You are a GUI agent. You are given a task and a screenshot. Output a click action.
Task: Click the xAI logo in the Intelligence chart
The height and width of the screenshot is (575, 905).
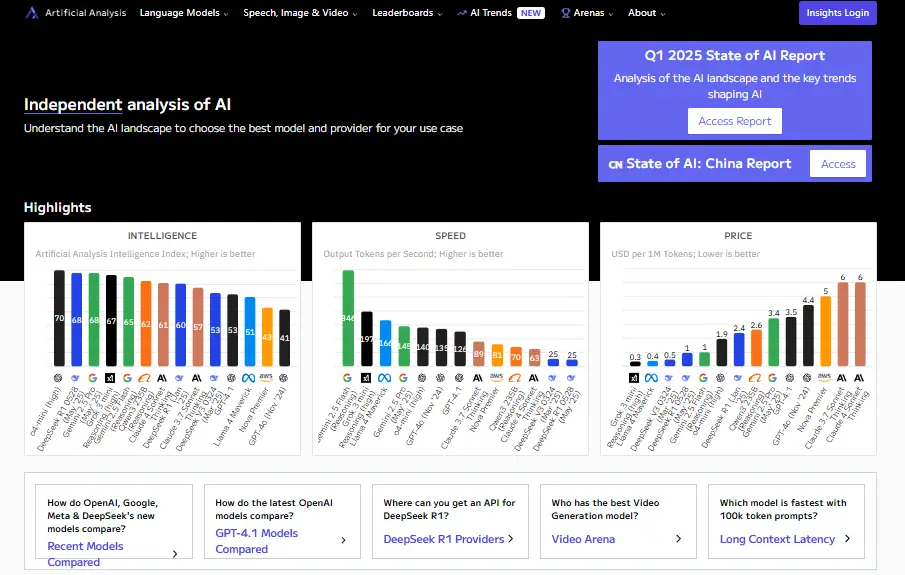[110, 378]
